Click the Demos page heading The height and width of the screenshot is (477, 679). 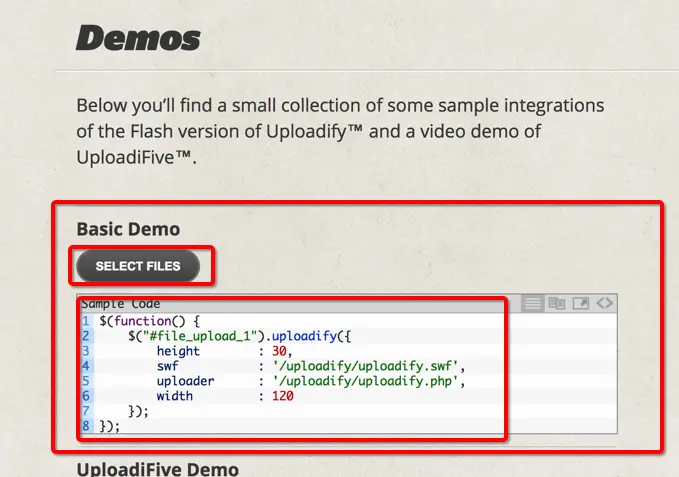click(138, 38)
